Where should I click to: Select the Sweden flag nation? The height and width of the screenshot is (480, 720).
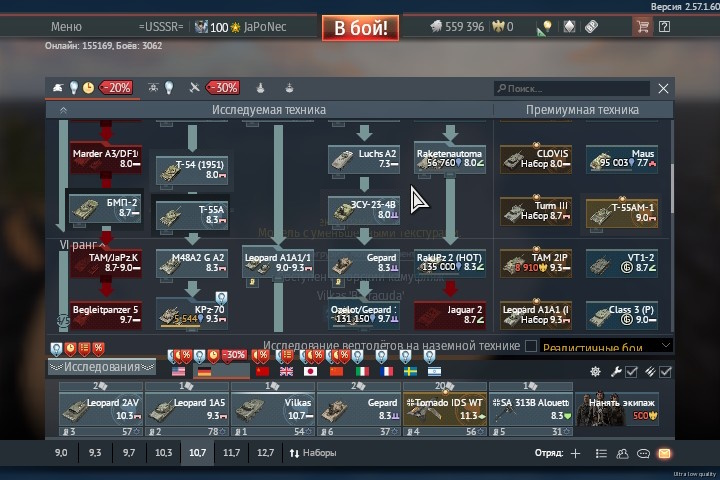pos(410,371)
